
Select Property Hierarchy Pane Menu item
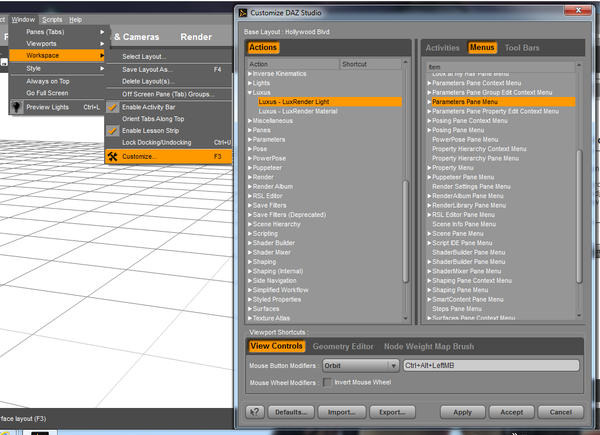(x=475, y=158)
